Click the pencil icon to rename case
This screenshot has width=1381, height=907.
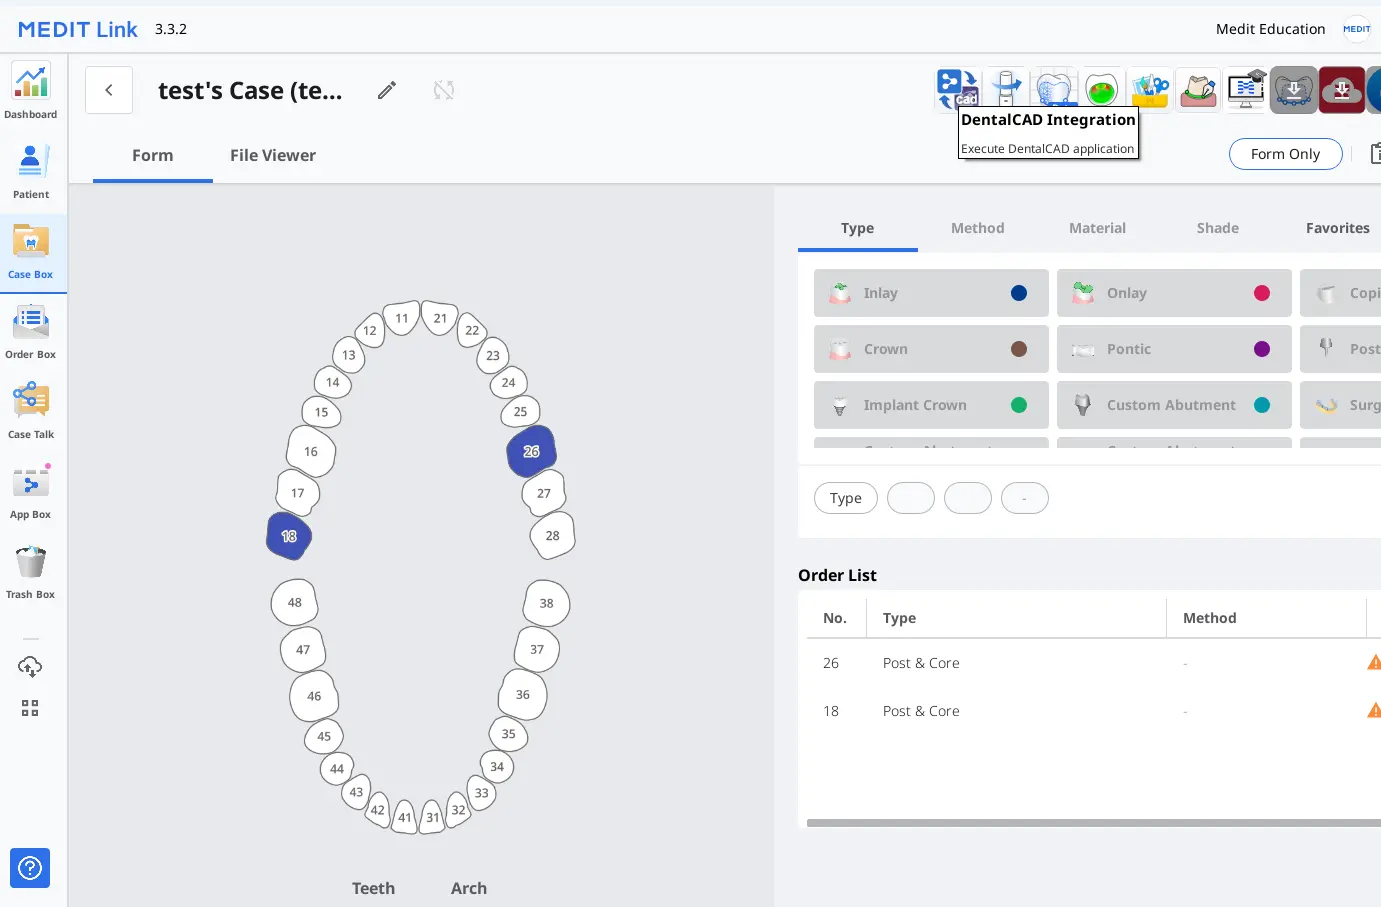coord(387,91)
